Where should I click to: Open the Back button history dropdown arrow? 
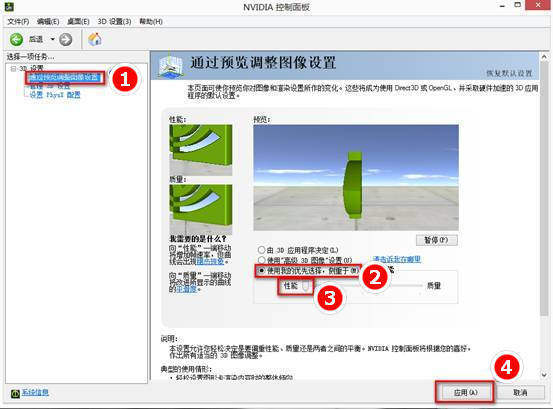53,39
